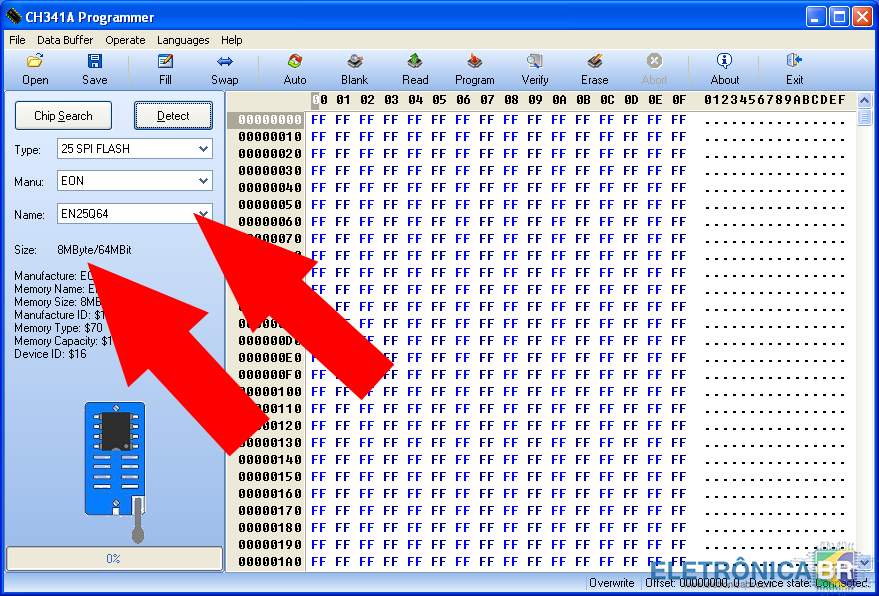Click the Fill buffer toolbar icon

pyautogui.click(x=165, y=68)
